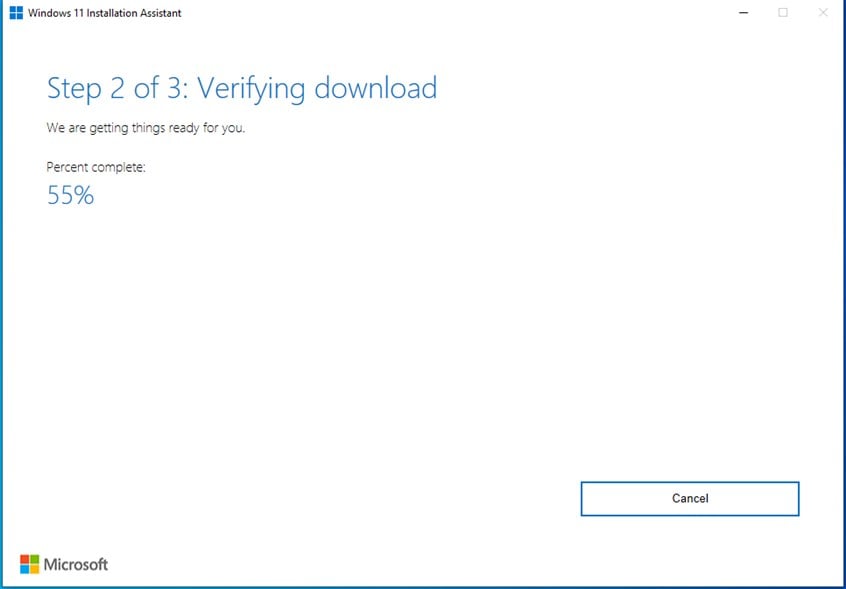Click "Step 2 of 3" in the heading

click(x=116, y=88)
